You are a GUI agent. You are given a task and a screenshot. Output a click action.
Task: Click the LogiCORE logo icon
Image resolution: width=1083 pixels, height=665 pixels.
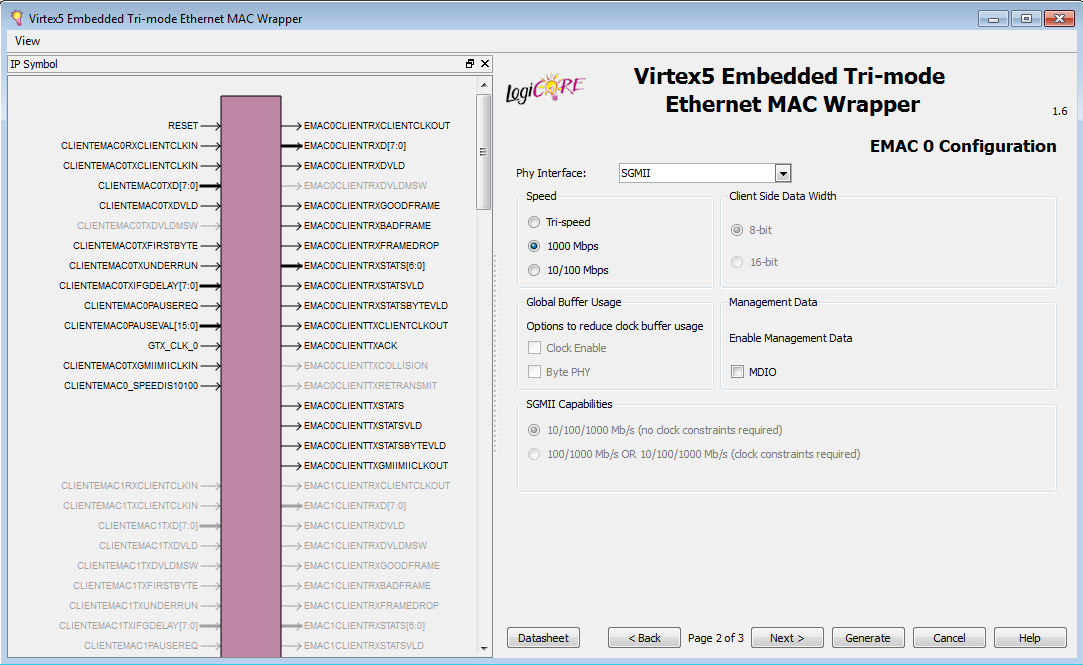tap(546, 89)
